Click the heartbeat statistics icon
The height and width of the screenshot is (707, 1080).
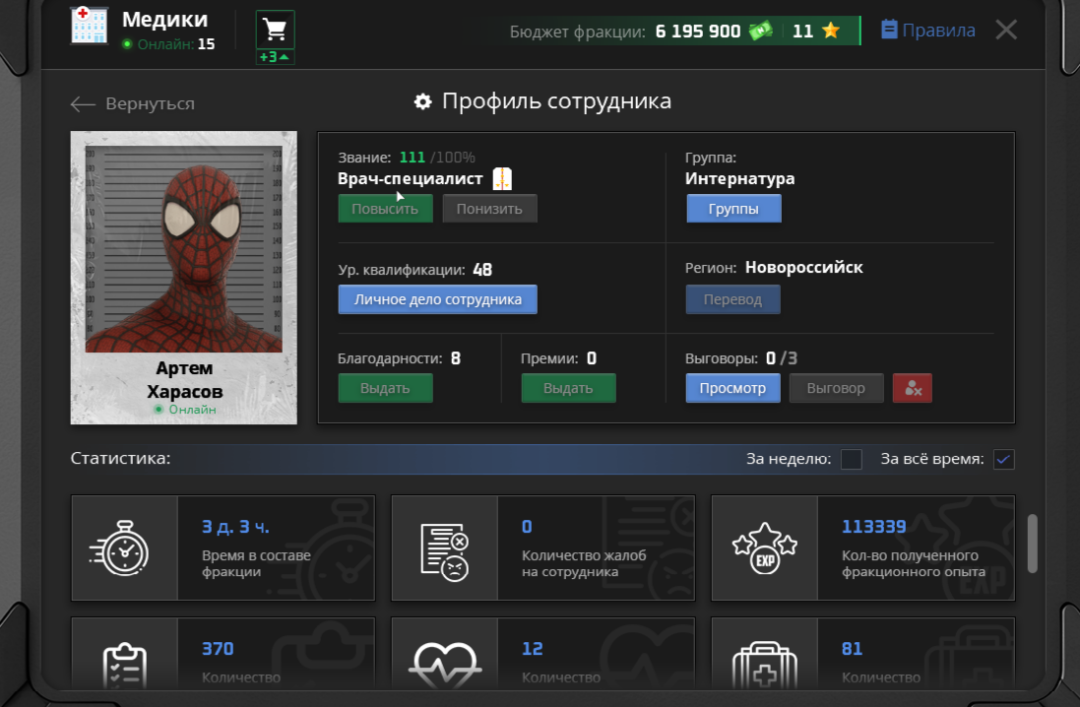pyautogui.click(x=445, y=665)
